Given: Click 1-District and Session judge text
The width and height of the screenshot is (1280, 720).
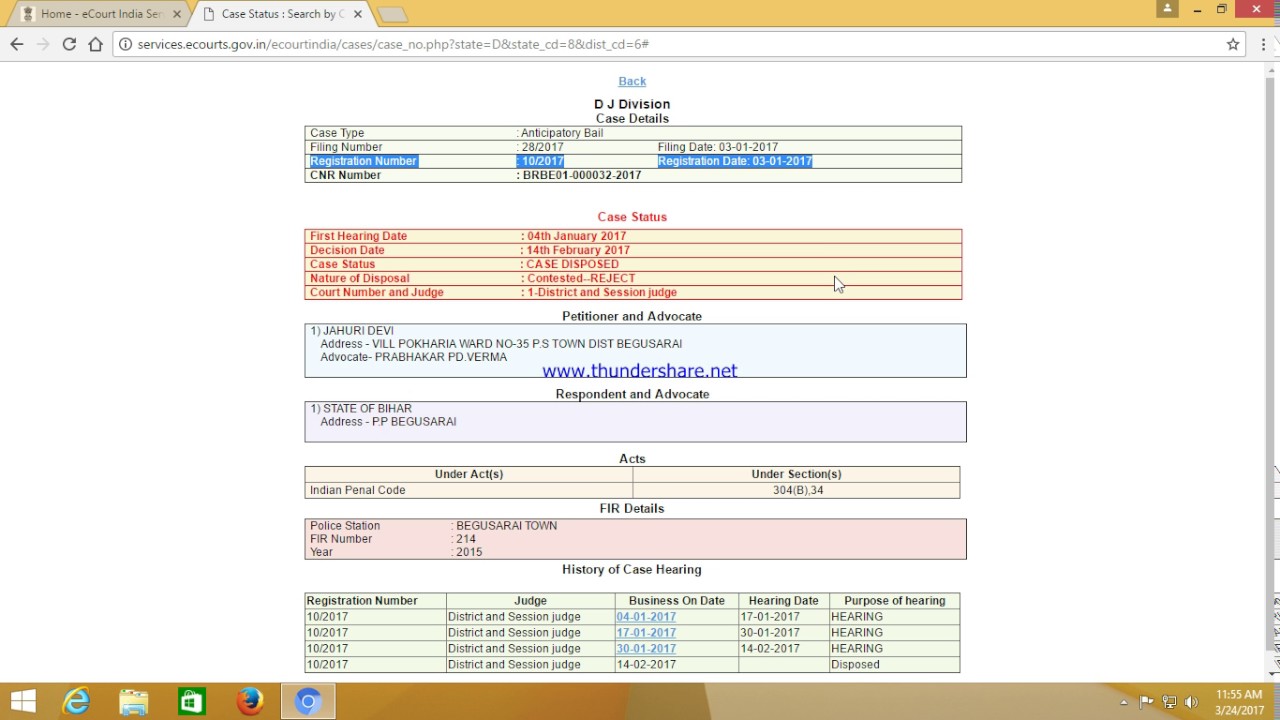Looking at the screenshot, I should tap(602, 292).
